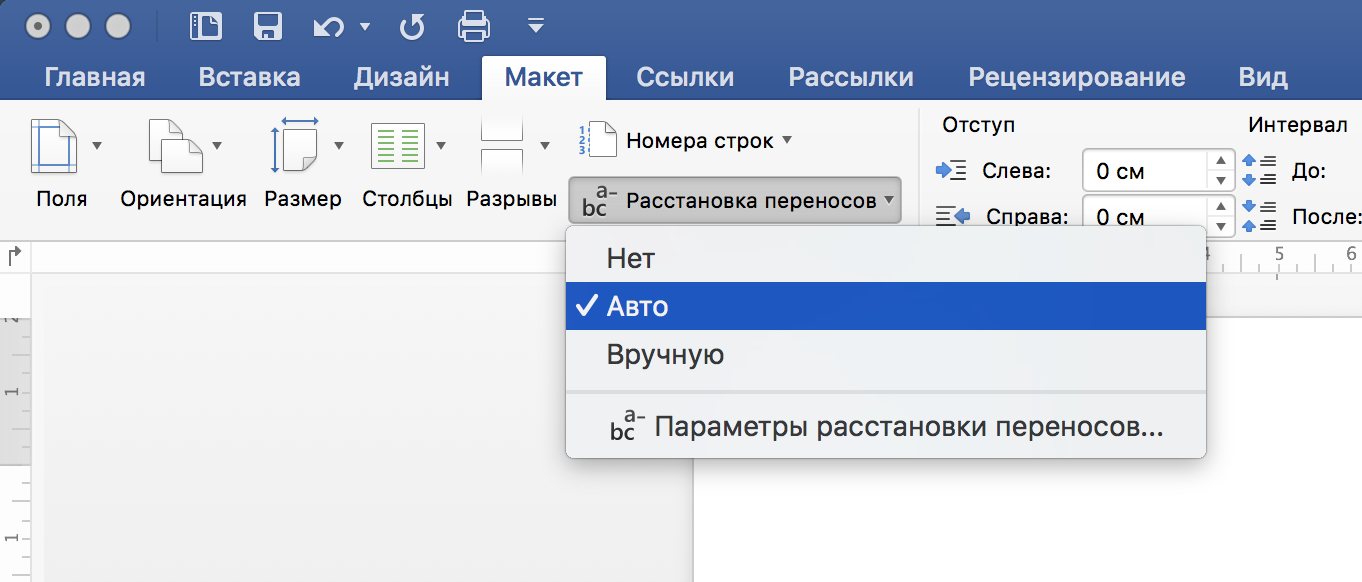
Task: Select Нет to disable hyphenation
Action: tap(630, 258)
